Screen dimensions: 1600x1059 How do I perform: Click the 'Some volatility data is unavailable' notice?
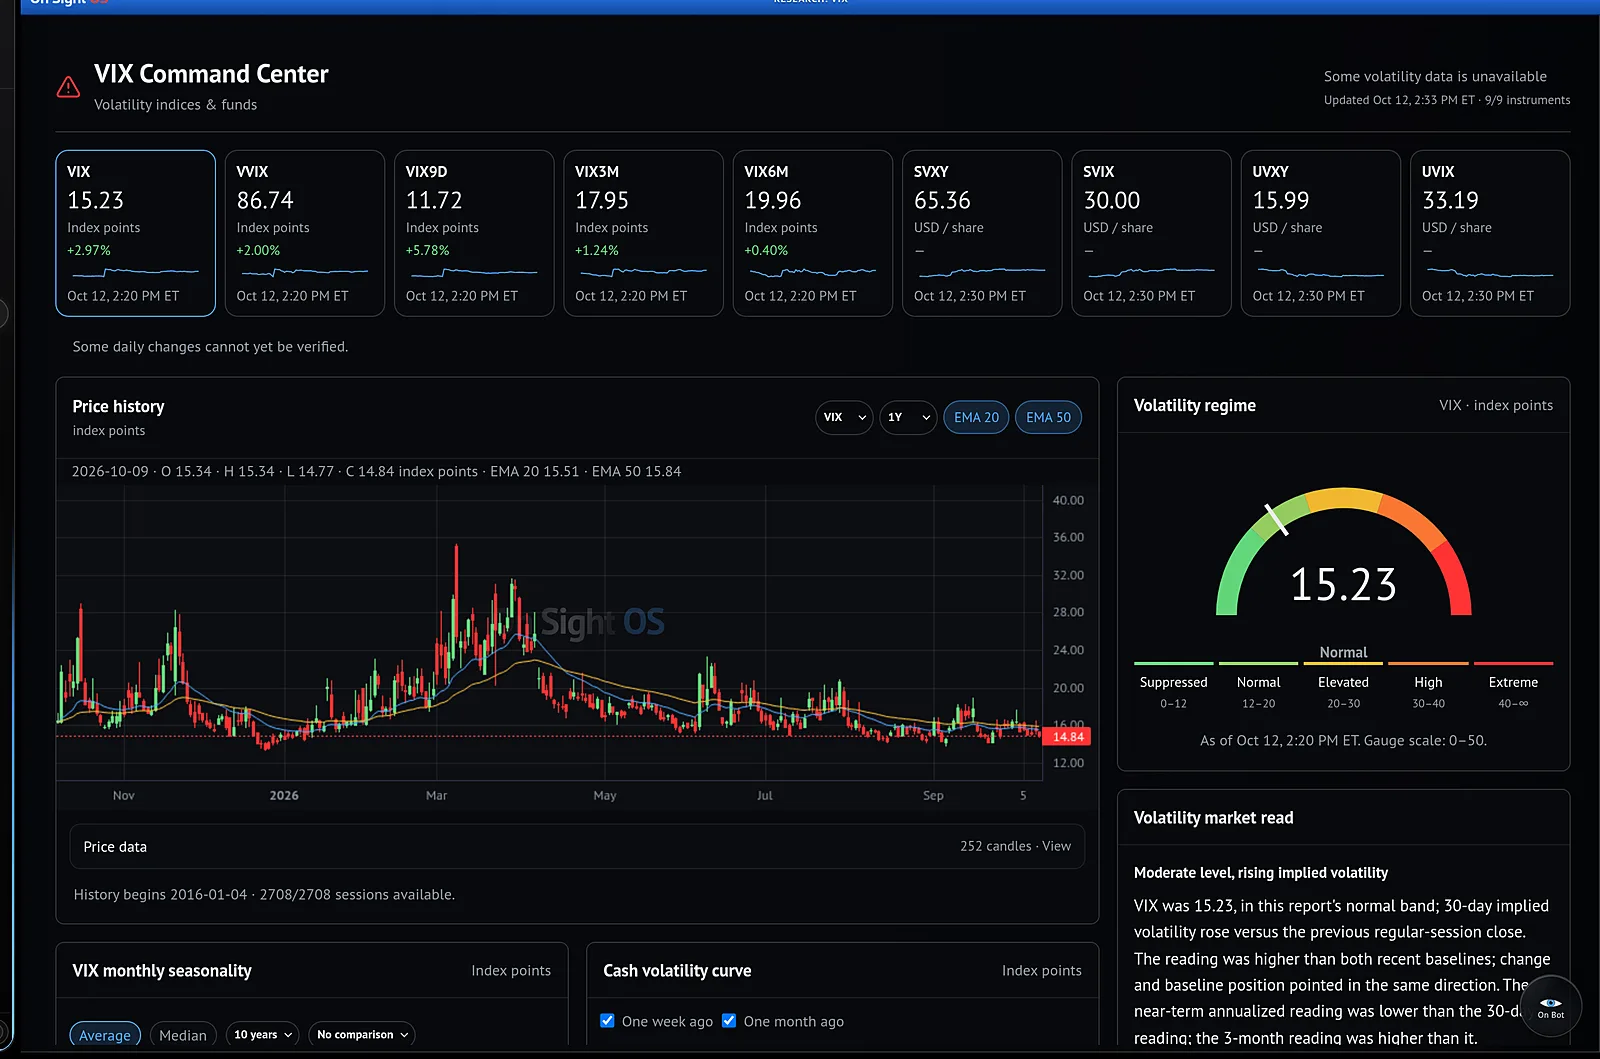point(1435,76)
